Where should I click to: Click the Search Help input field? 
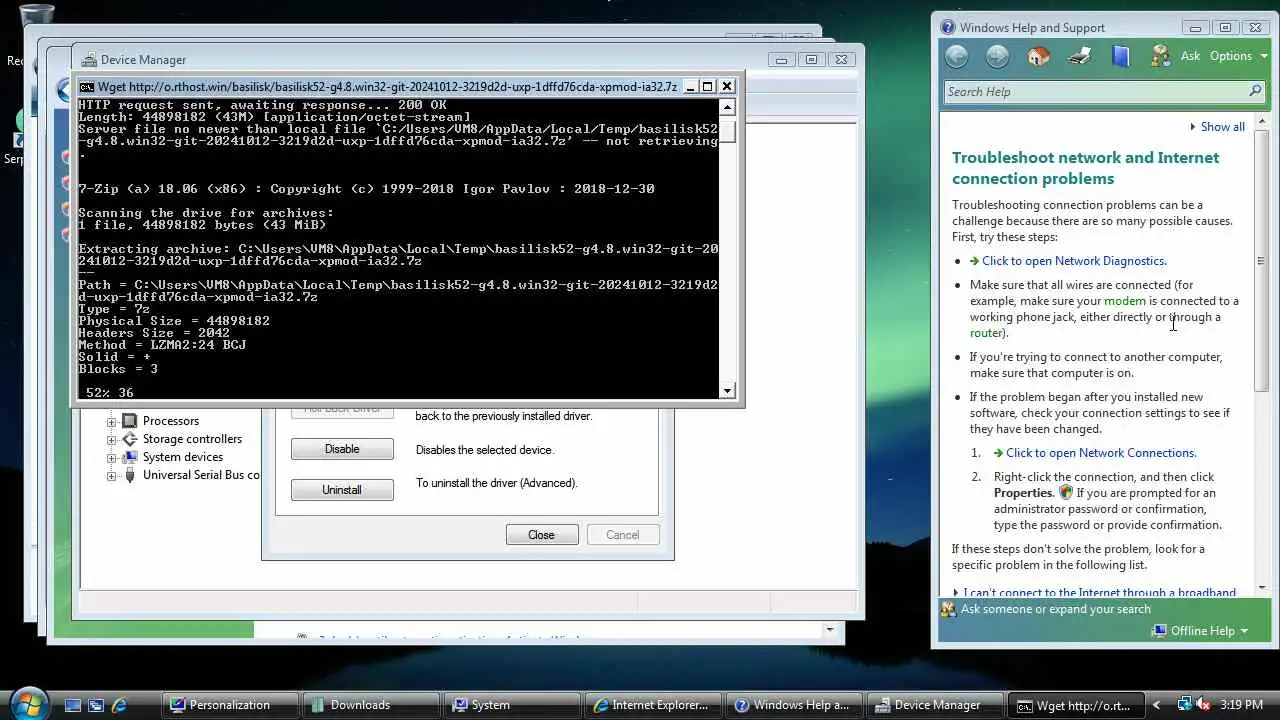1095,91
